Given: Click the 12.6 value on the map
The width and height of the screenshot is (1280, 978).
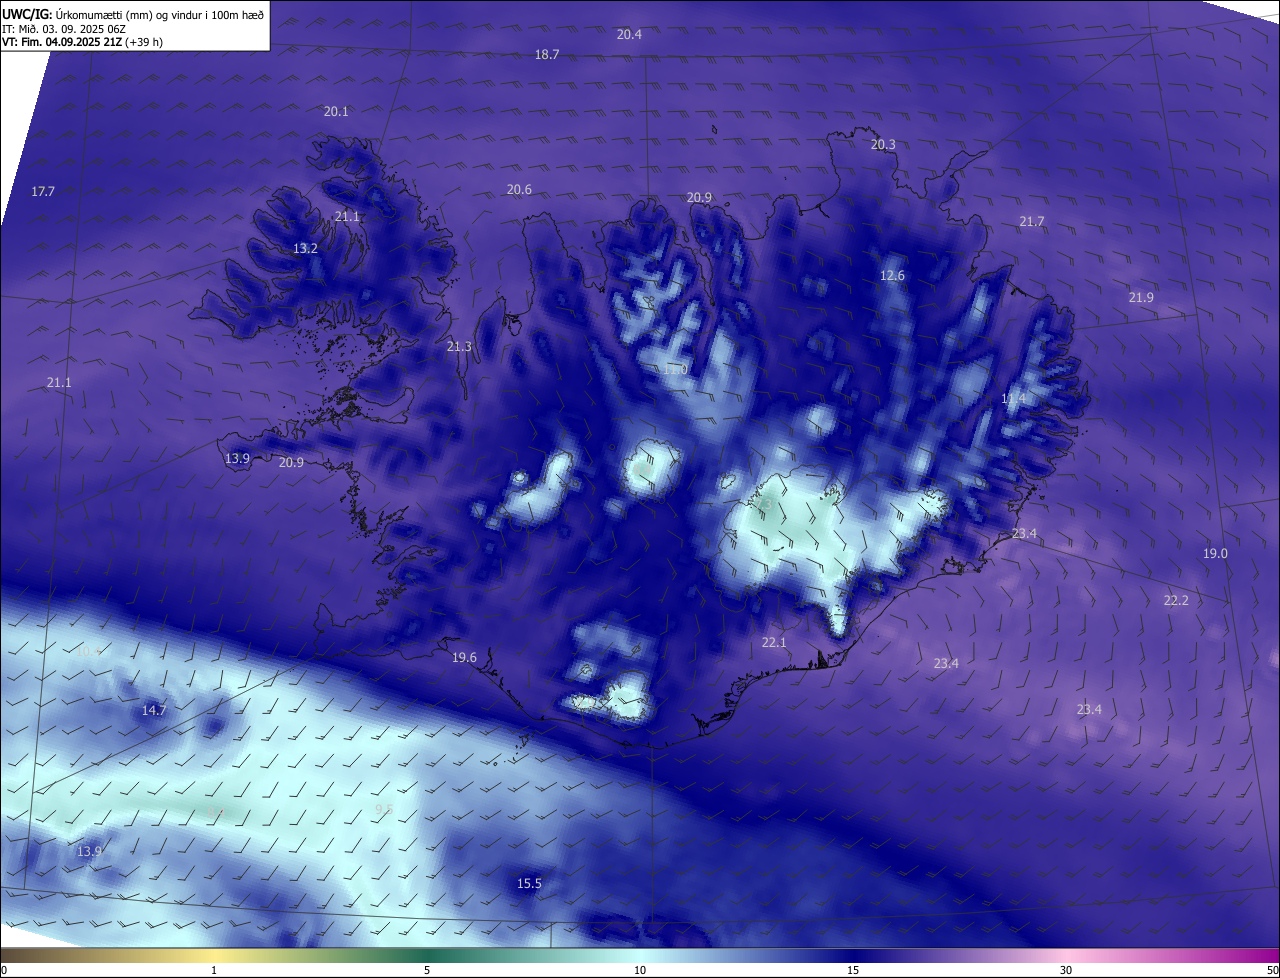Looking at the screenshot, I should click(x=892, y=276).
